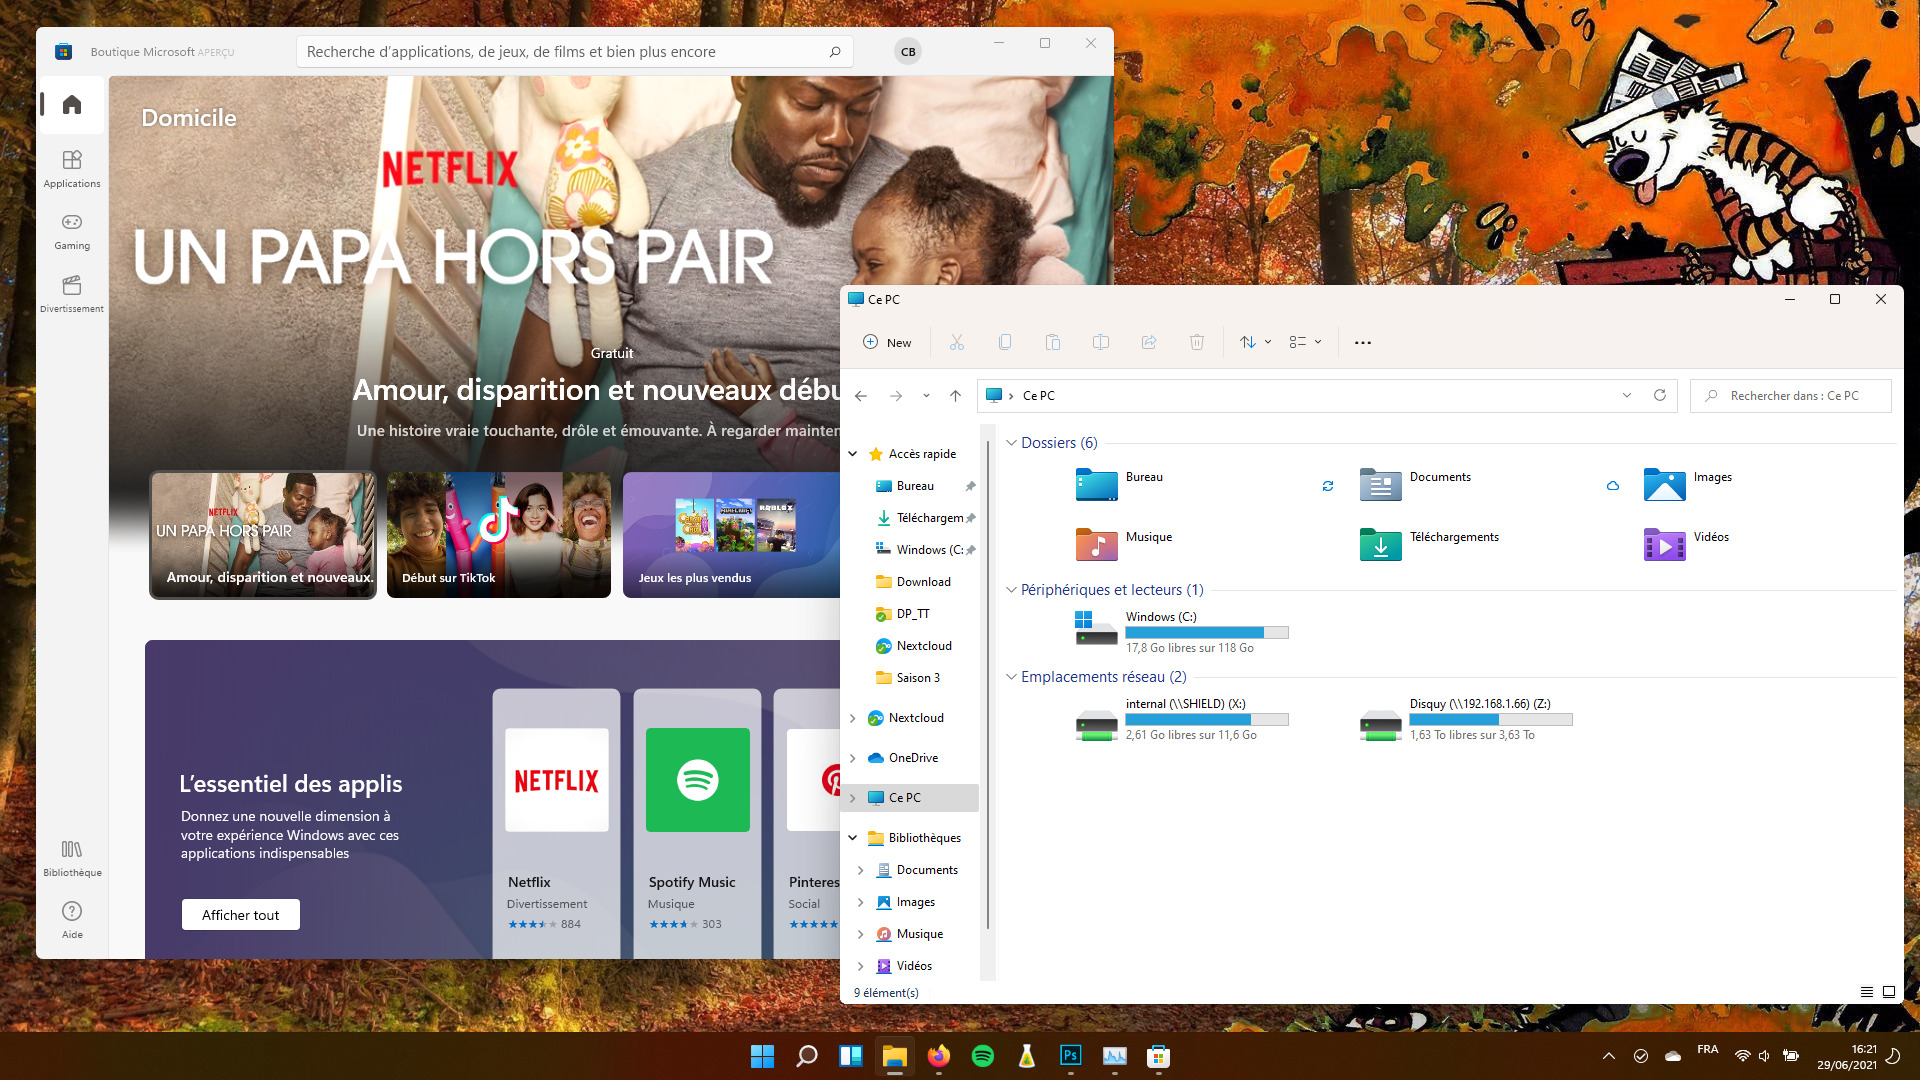Open Début sur TikTok banner thumbnail
Image resolution: width=1920 pixels, height=1080 pixels.
[498, 535]
